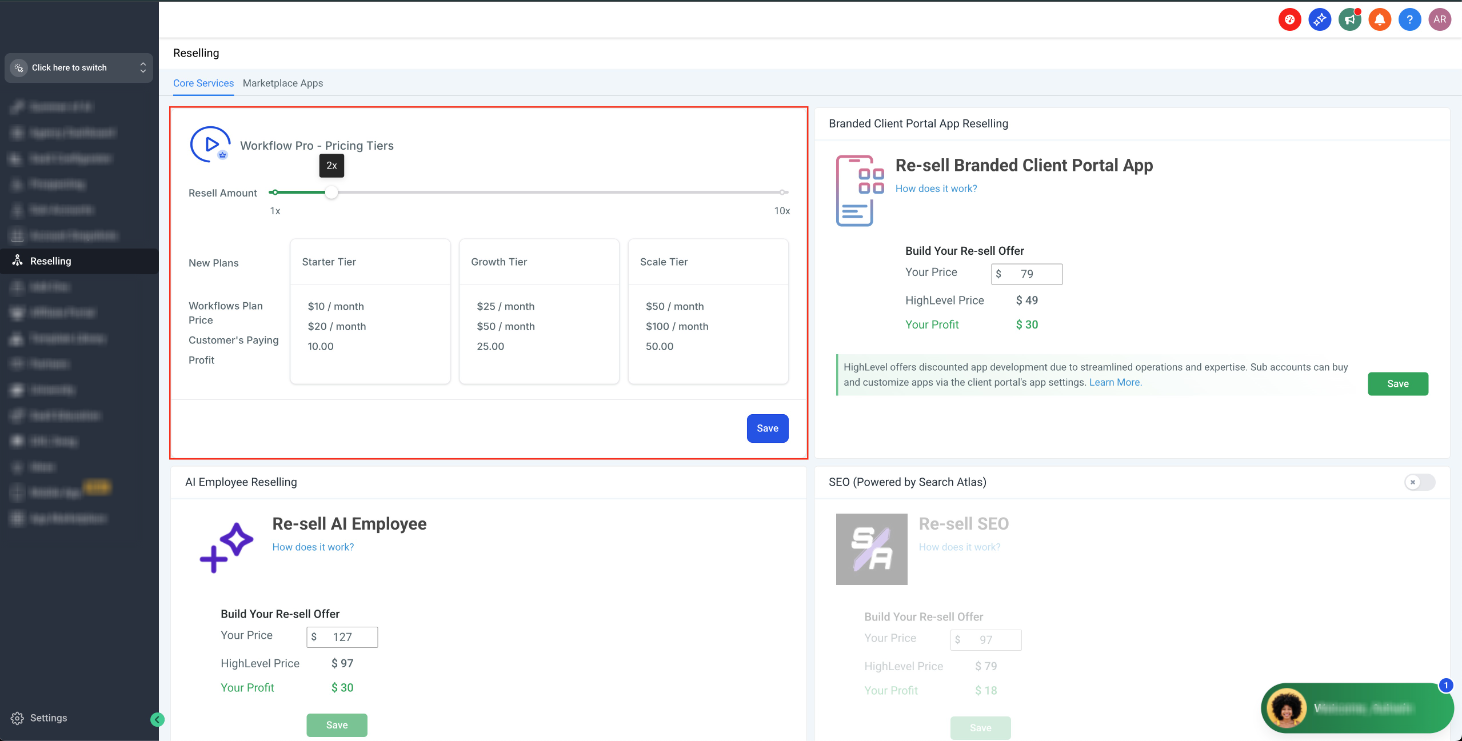1462x741 pixels.
Task: Expand the 'Click here to switch' account dropdown
Action: (79, 68)
